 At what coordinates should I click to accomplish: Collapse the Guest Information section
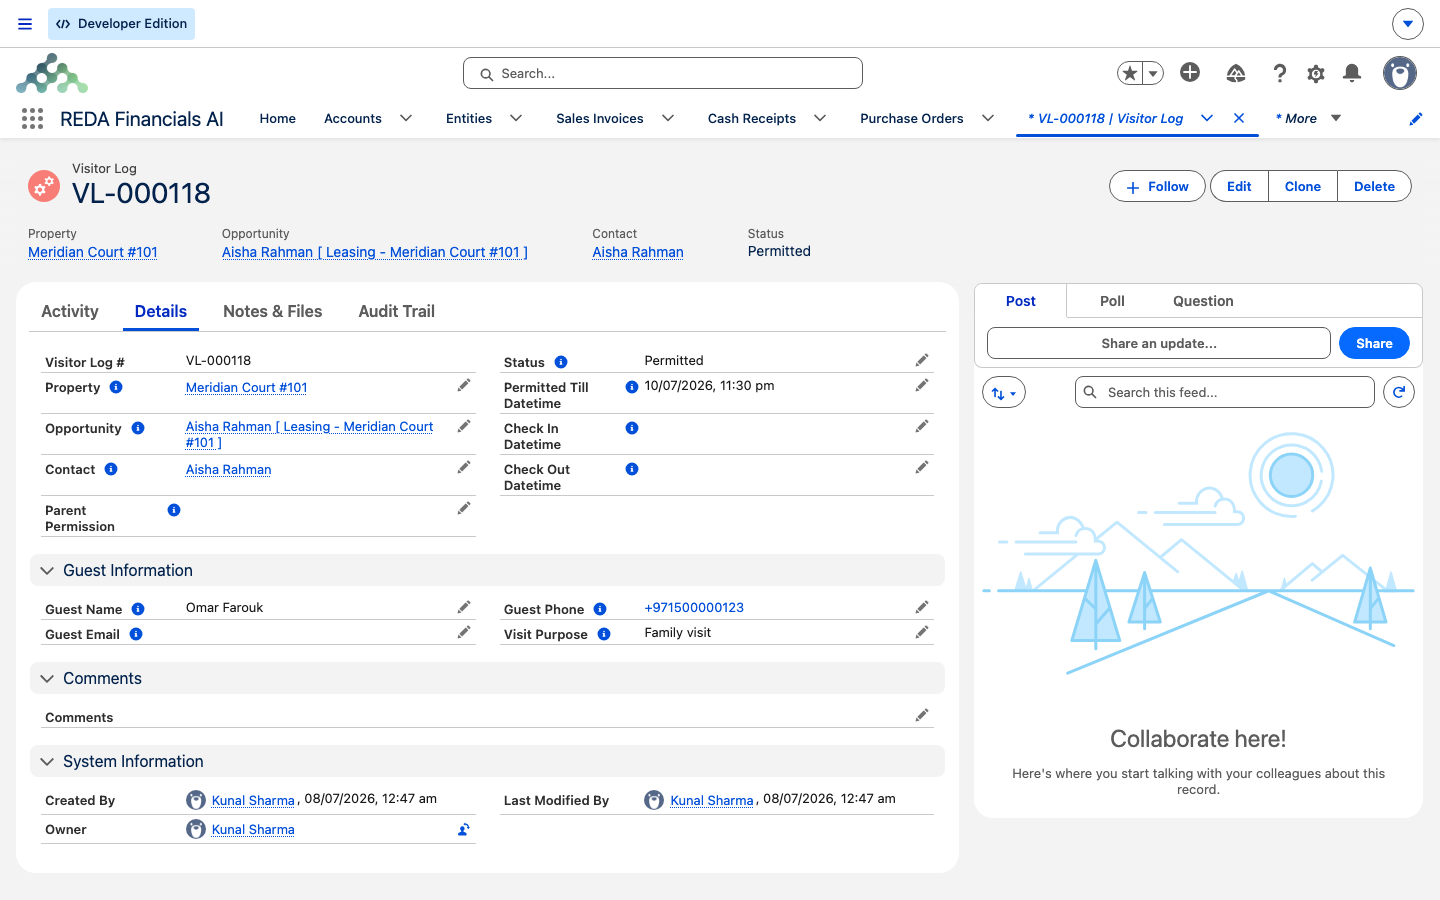[x=47, y=570]
